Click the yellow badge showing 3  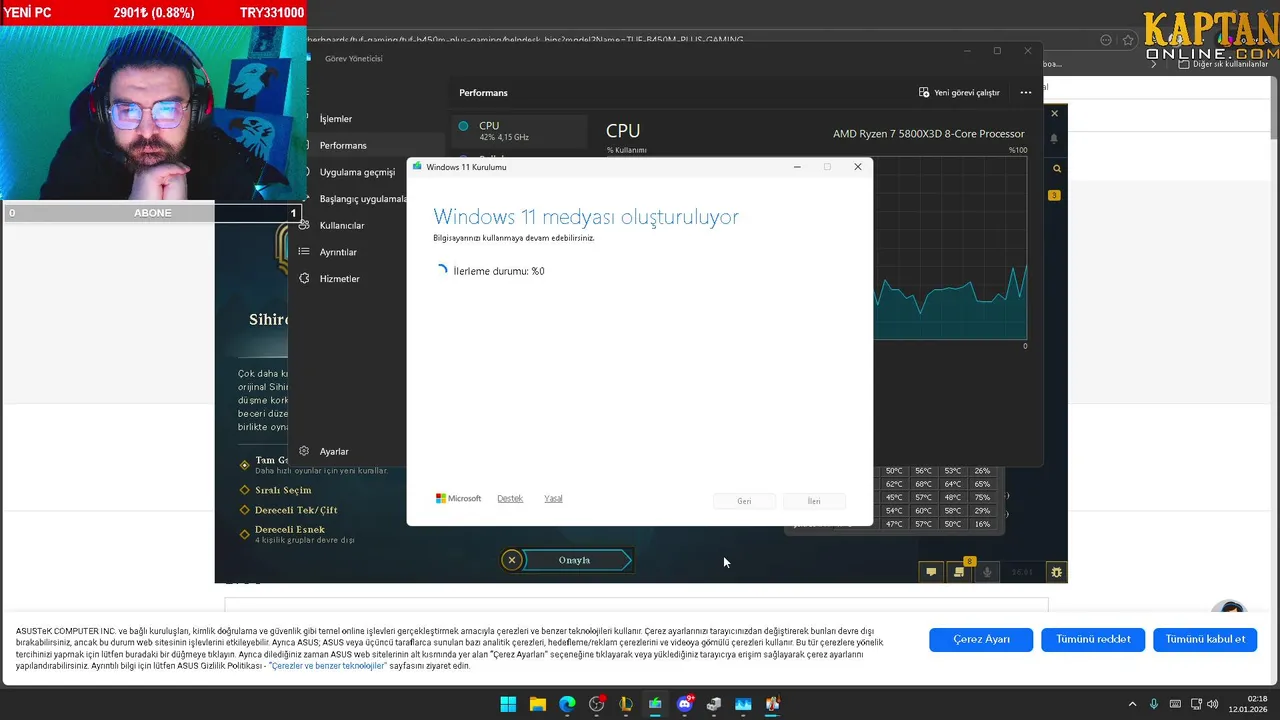tap(1054, 195)
